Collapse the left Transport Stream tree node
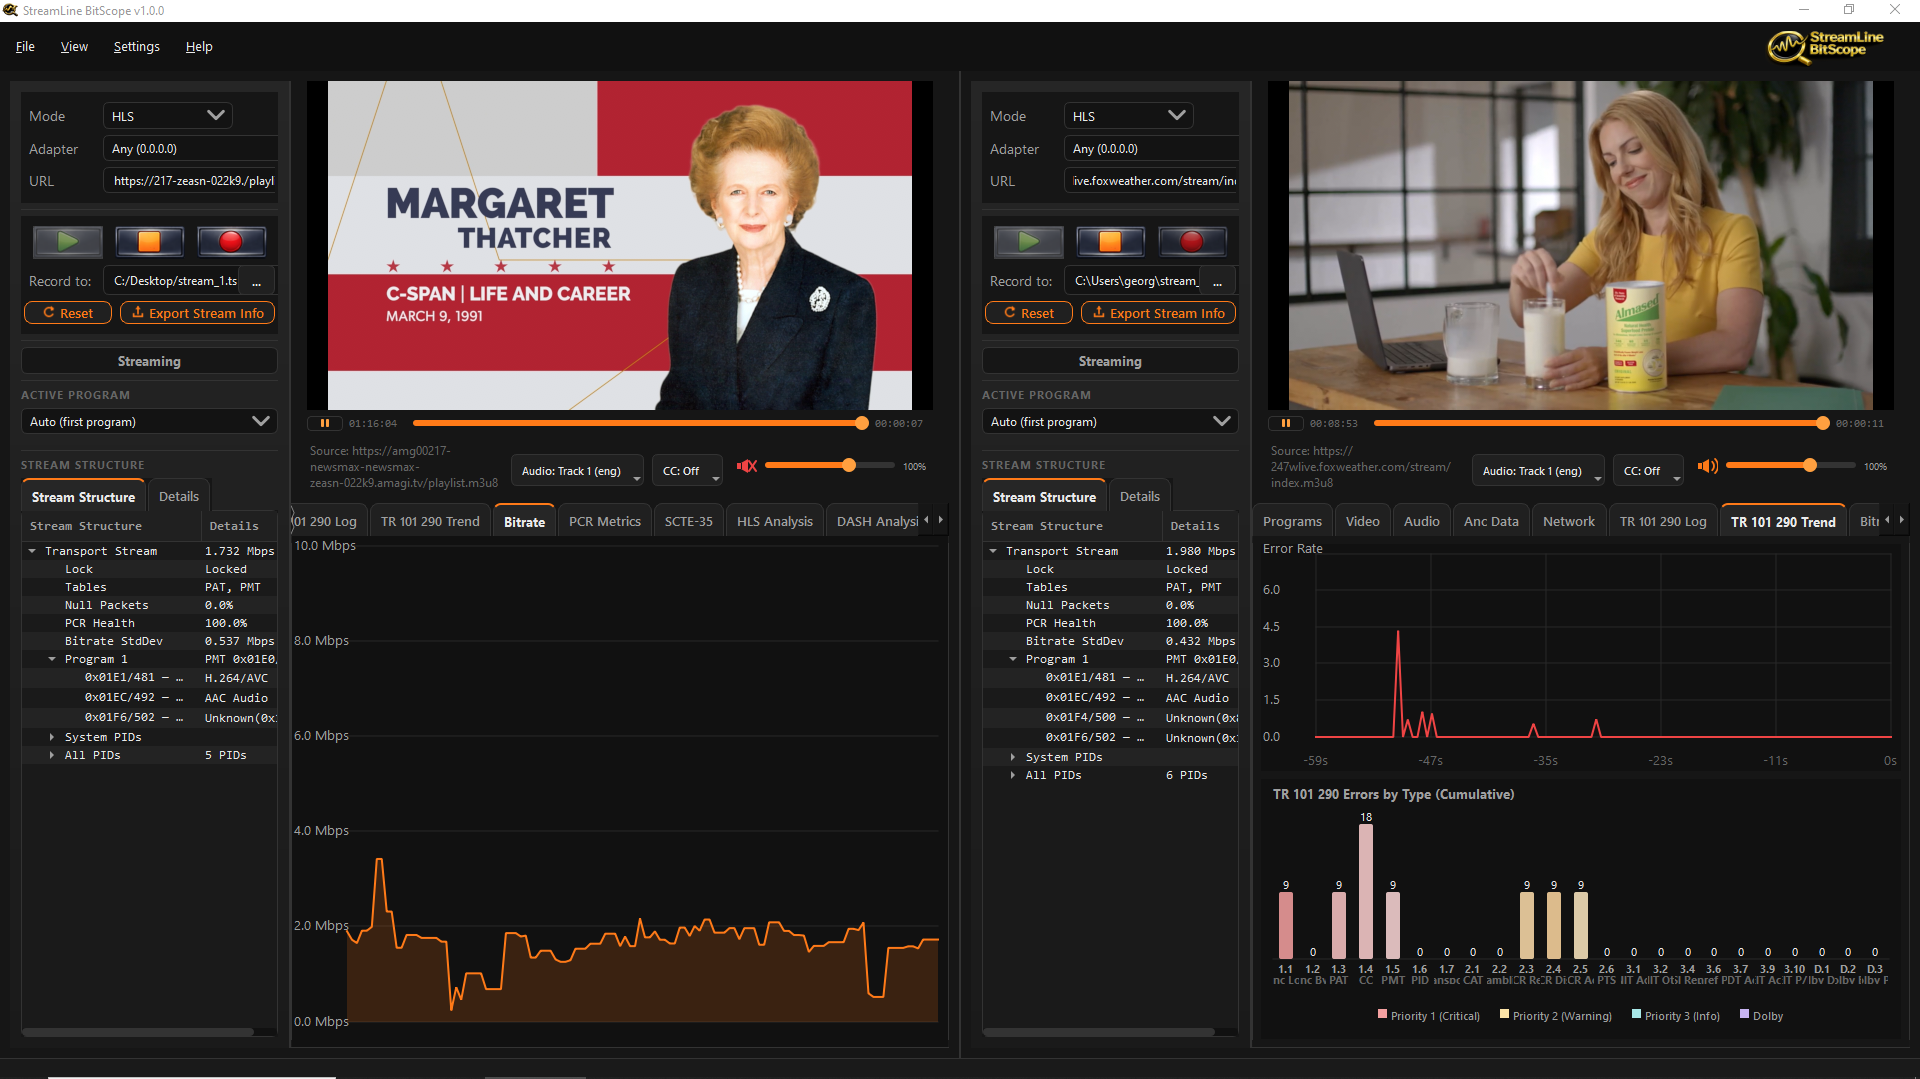 tap(32, 551)
